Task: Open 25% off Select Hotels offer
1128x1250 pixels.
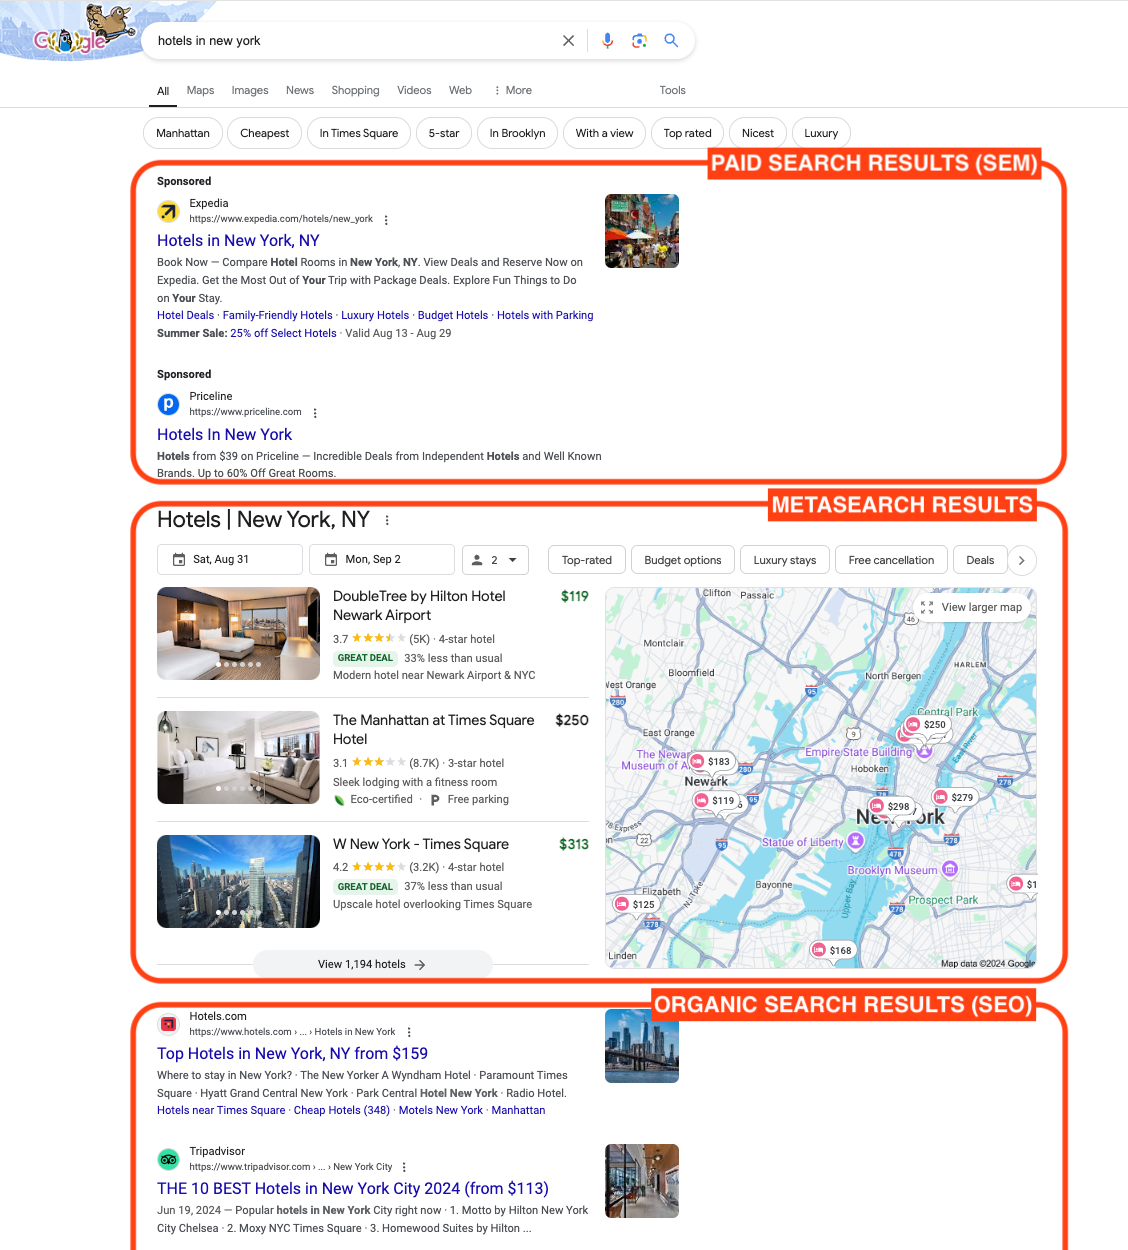Action: tap(283, 333)
